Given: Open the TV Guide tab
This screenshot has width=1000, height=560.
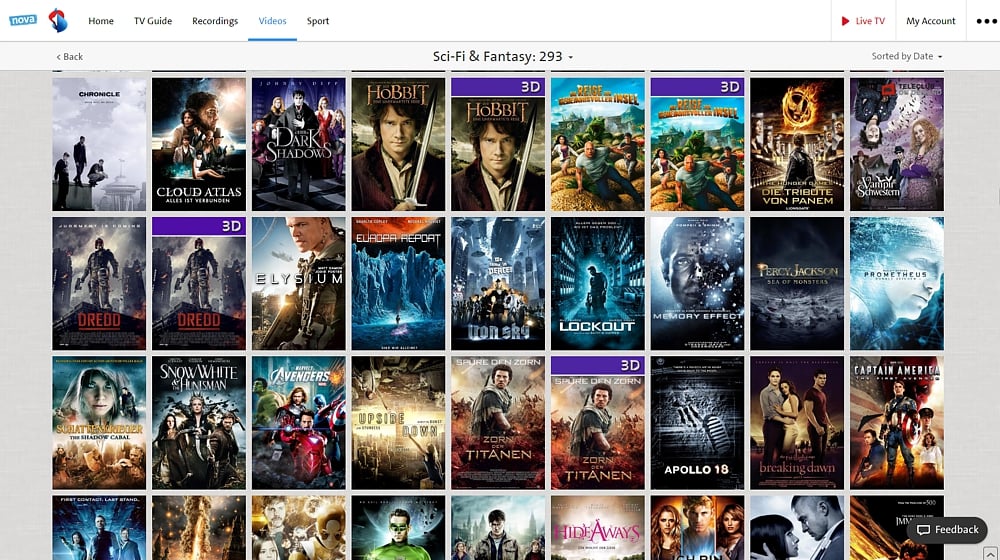Looking at the screenshot, I should coord(153,21).
